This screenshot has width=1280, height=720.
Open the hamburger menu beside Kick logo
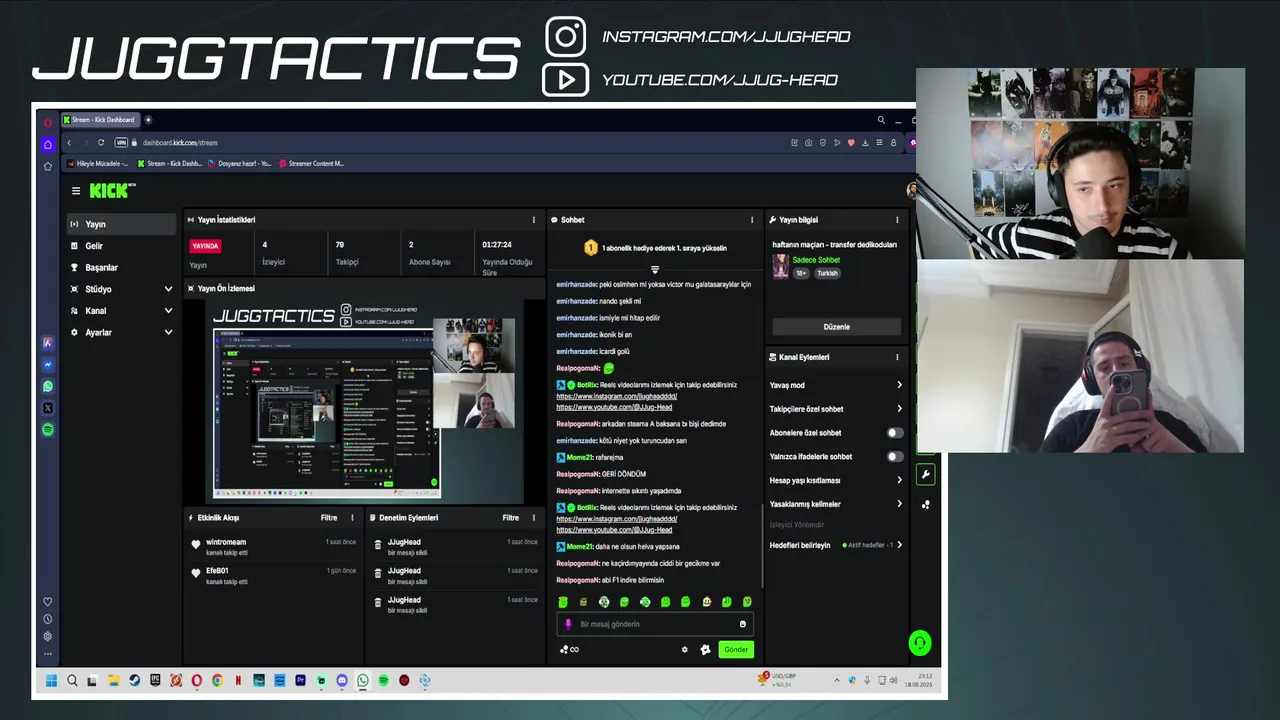click(x=75, y=191)
